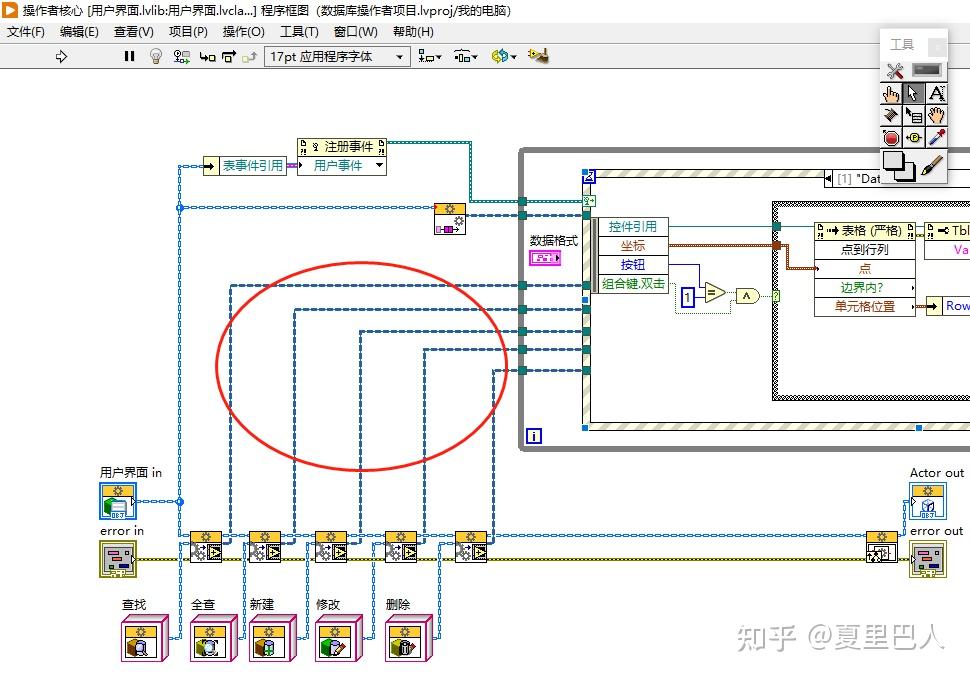The height and width of the screenshot is (677, 970).
Task: Select the Get Color eyedropper tool
Action: pos(936,136)
